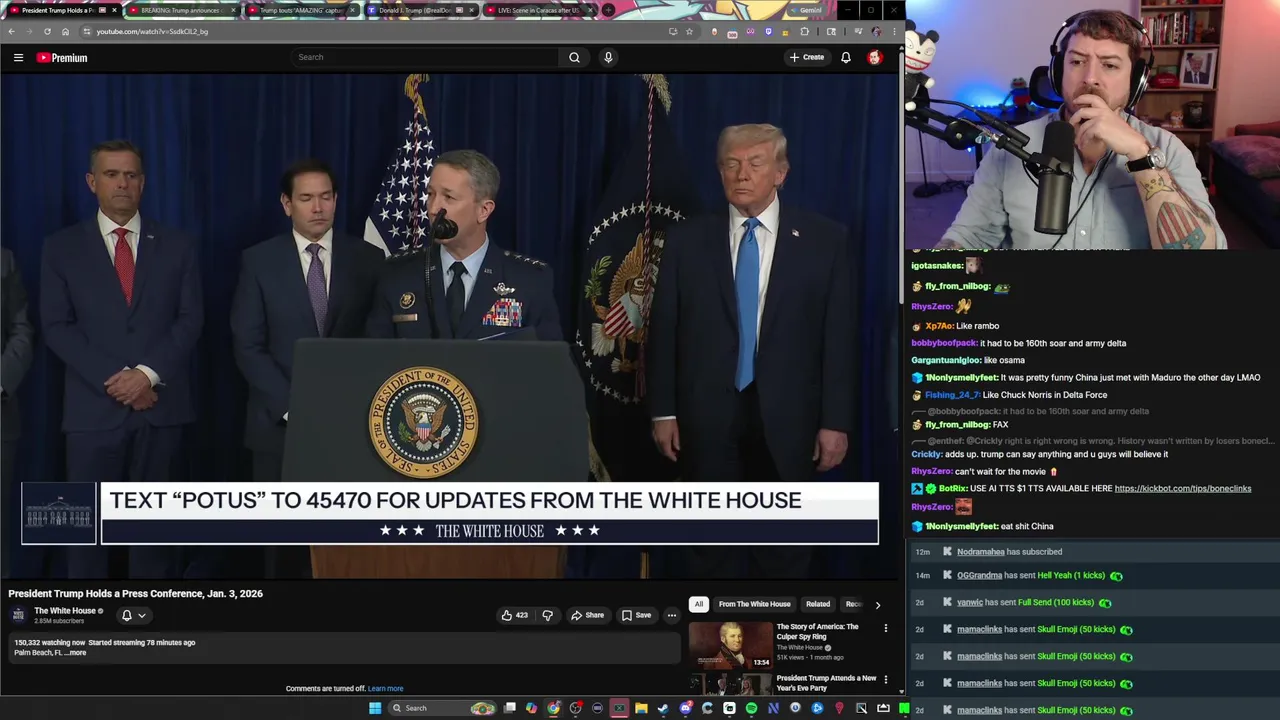Open Nodramahea's profile in activity feed

pos(981,552)
